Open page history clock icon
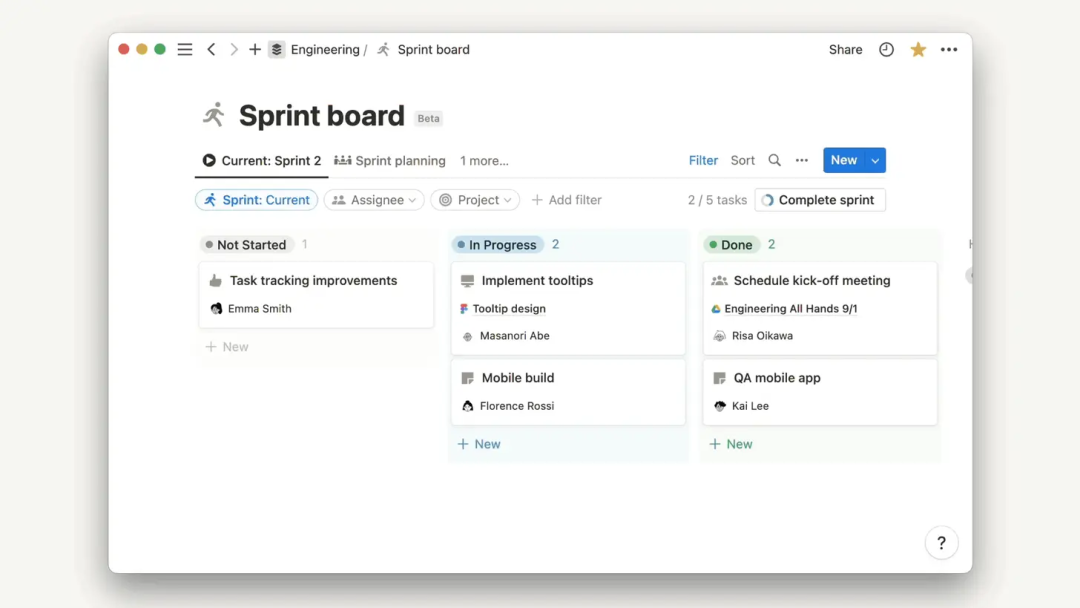The height and width of the screenshot is (608, 1080). 886,50
